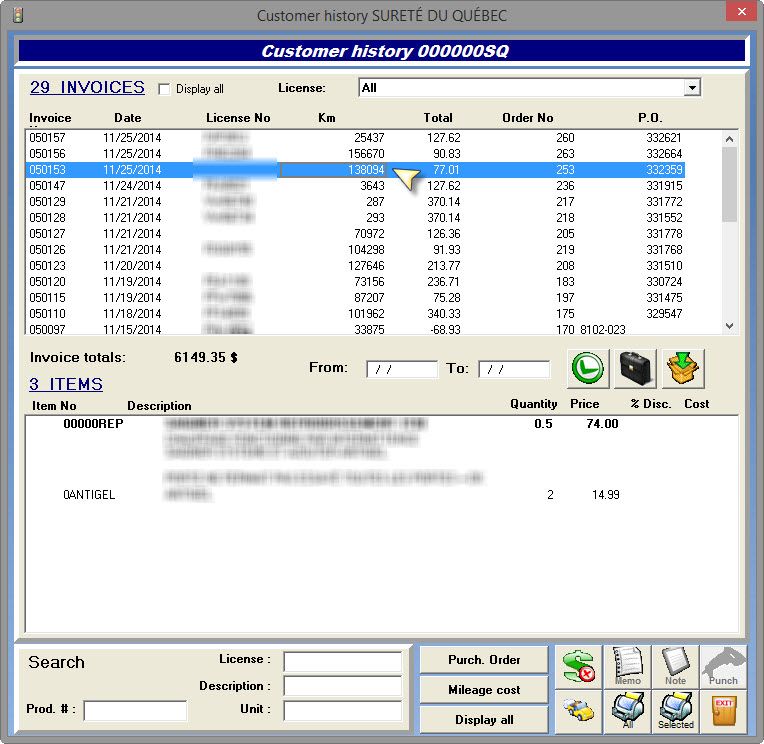Focus the search Unit input field

343,710
